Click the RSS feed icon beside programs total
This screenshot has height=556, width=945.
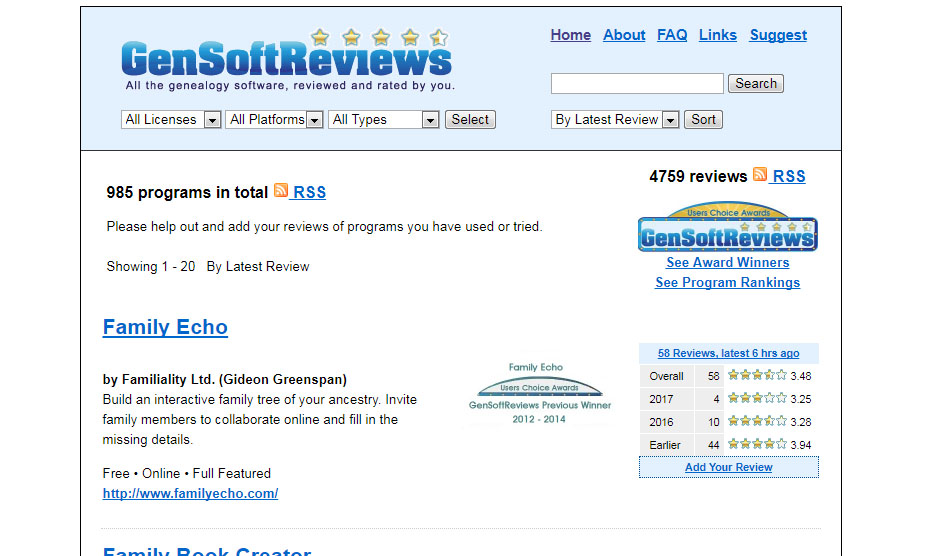(281, 190)
